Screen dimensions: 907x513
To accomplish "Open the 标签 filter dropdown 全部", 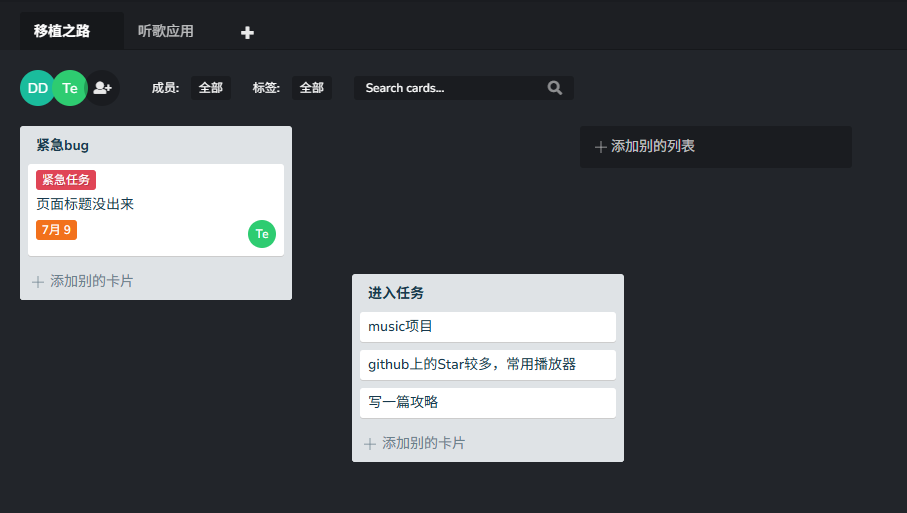I will tap(312, 88).
